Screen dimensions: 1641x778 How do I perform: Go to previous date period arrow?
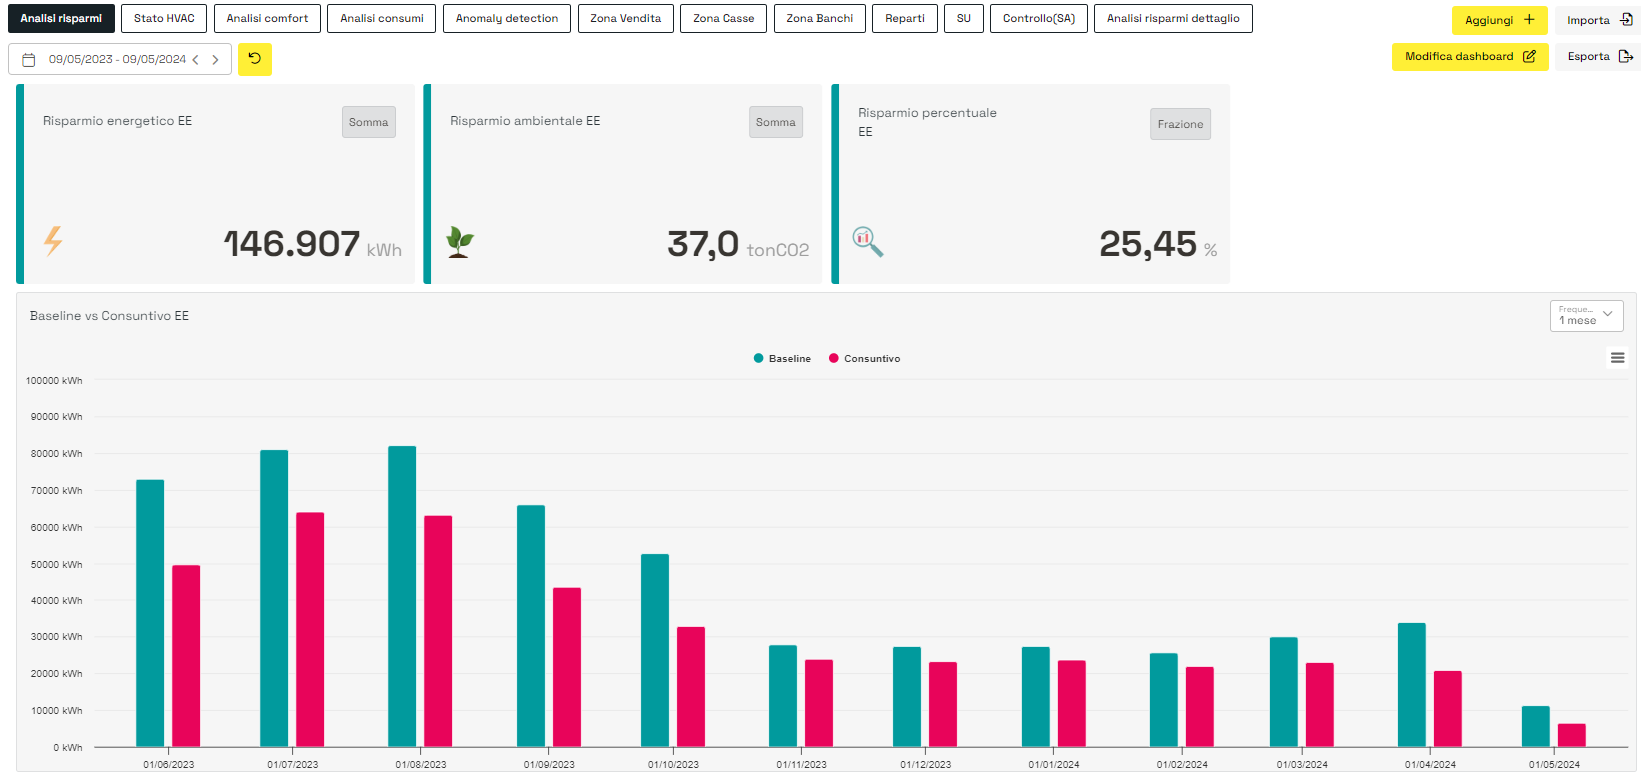click(196, 60)
